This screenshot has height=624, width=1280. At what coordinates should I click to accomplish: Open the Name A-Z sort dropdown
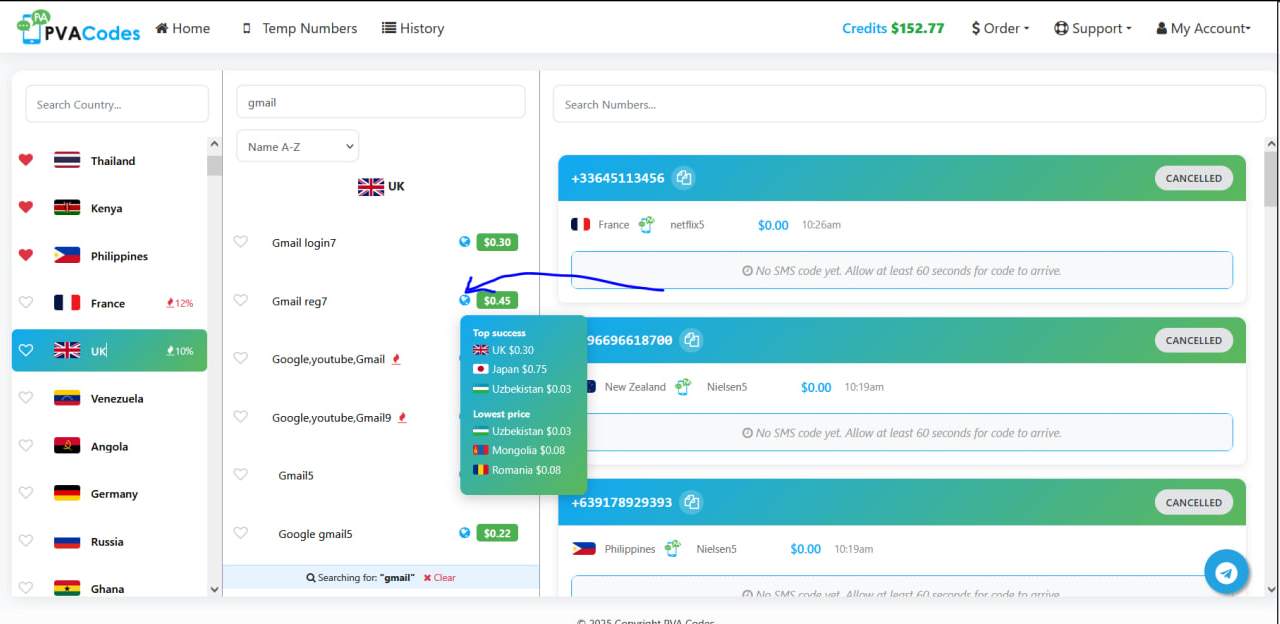pyautogui.click(x=298, y=146)
